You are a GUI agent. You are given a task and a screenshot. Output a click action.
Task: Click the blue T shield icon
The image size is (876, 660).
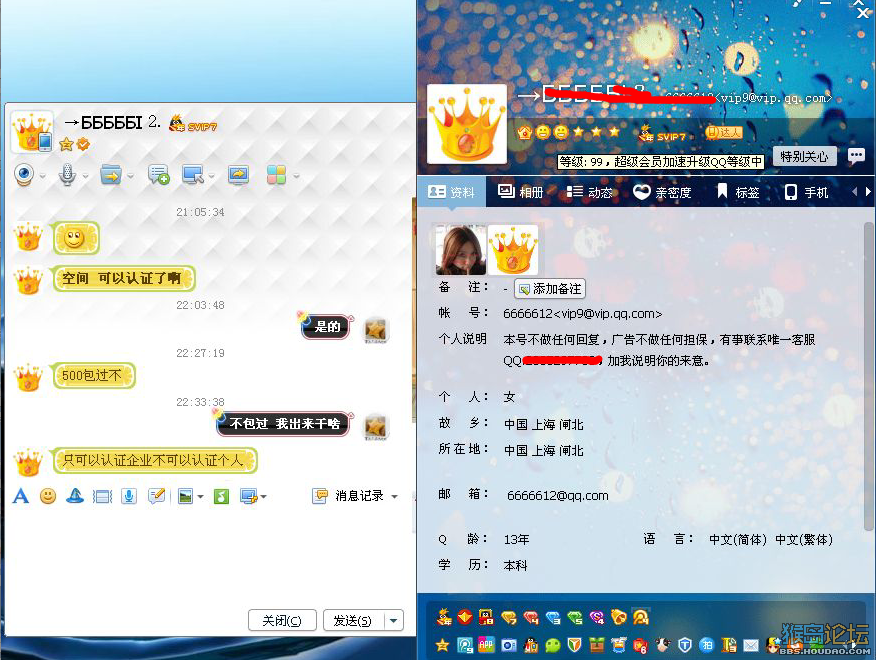pyautogui.click(x=685, y=645)
